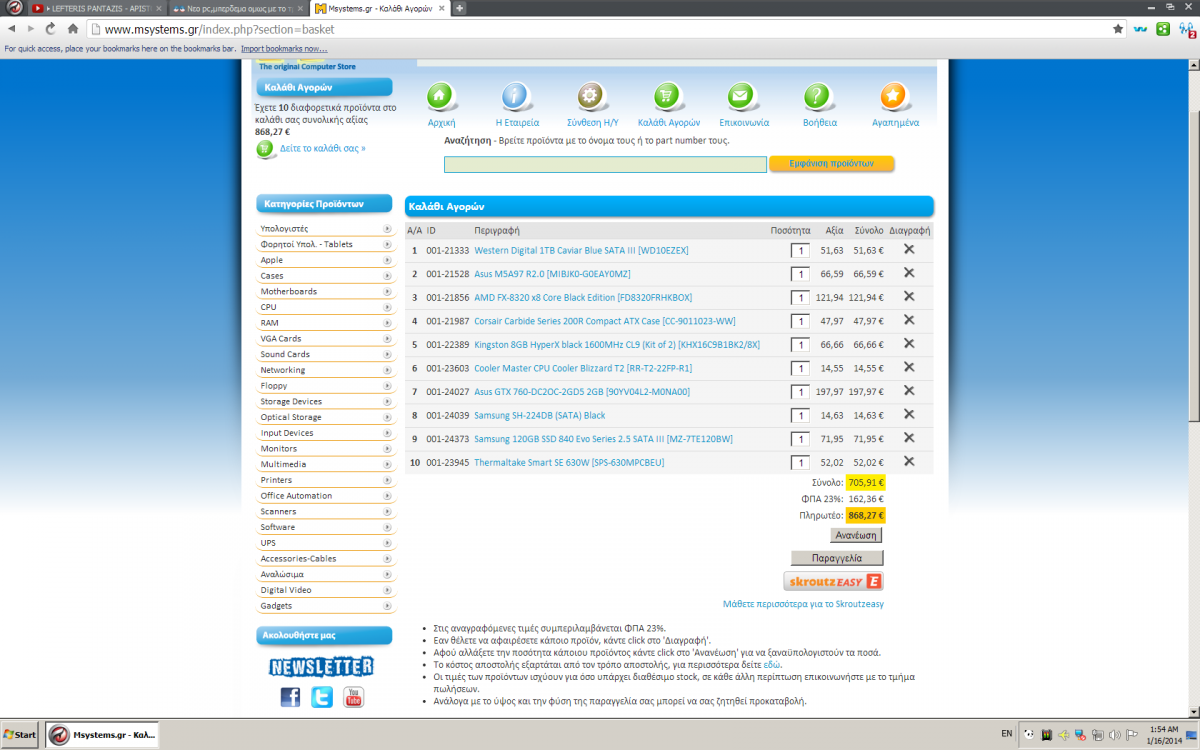1200x750 pixels.
Task: Click the Καλάθι Αγορών cart icon
Action: pos(667,97)
